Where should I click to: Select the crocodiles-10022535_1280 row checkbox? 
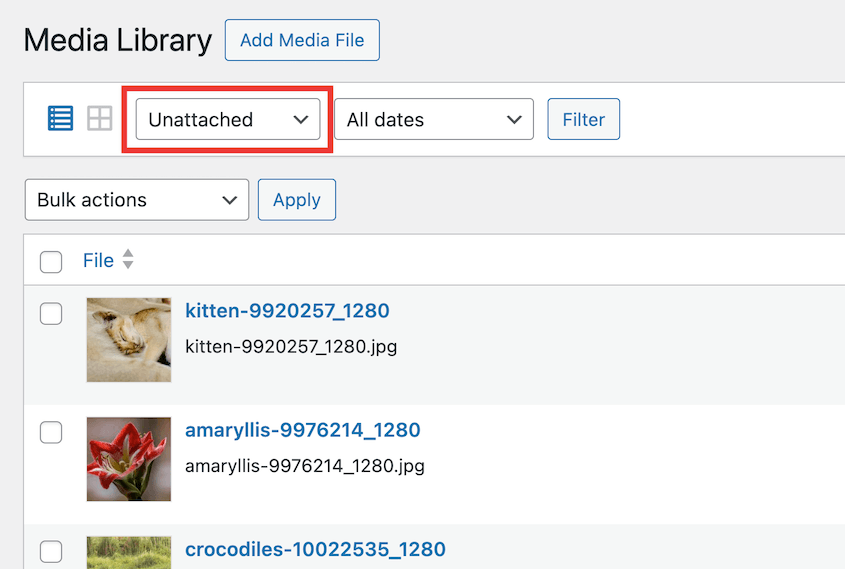coord(51,551)
